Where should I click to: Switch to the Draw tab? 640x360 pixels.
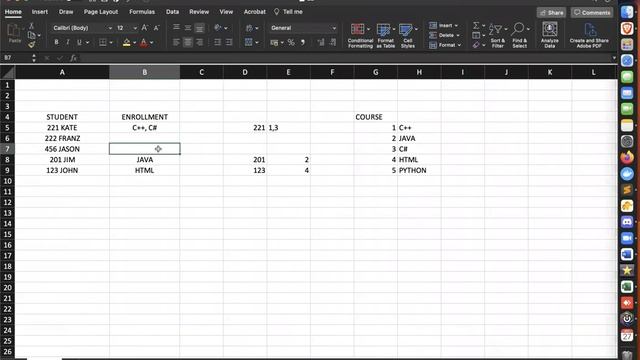pos(66,12)
